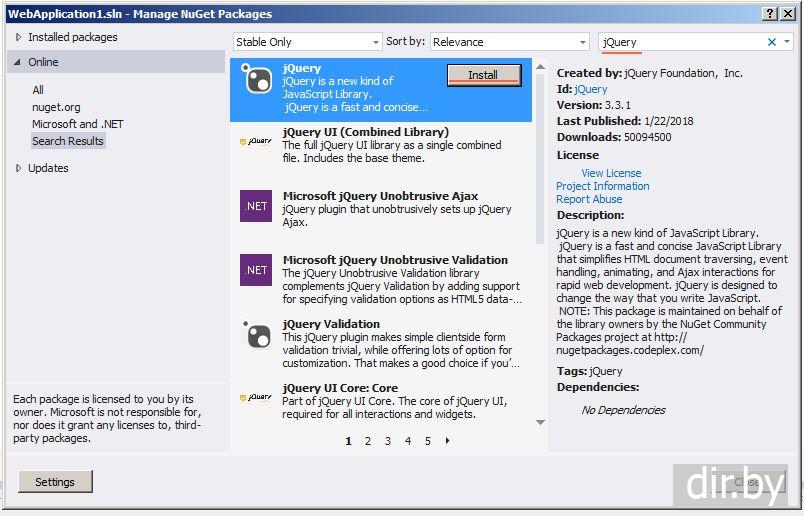Go to results page 5
The image size is (804, 516).
pos(428,441)
